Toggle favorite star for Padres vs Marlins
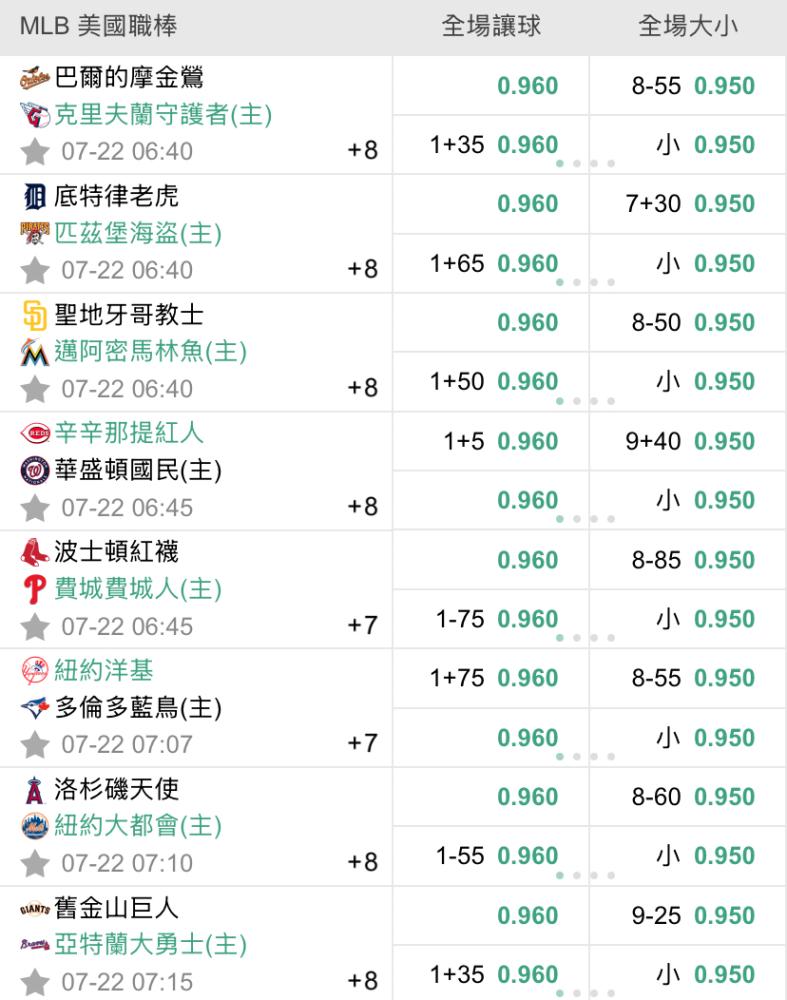Viewport: 787px width, 1000px height. coord(34,389)
